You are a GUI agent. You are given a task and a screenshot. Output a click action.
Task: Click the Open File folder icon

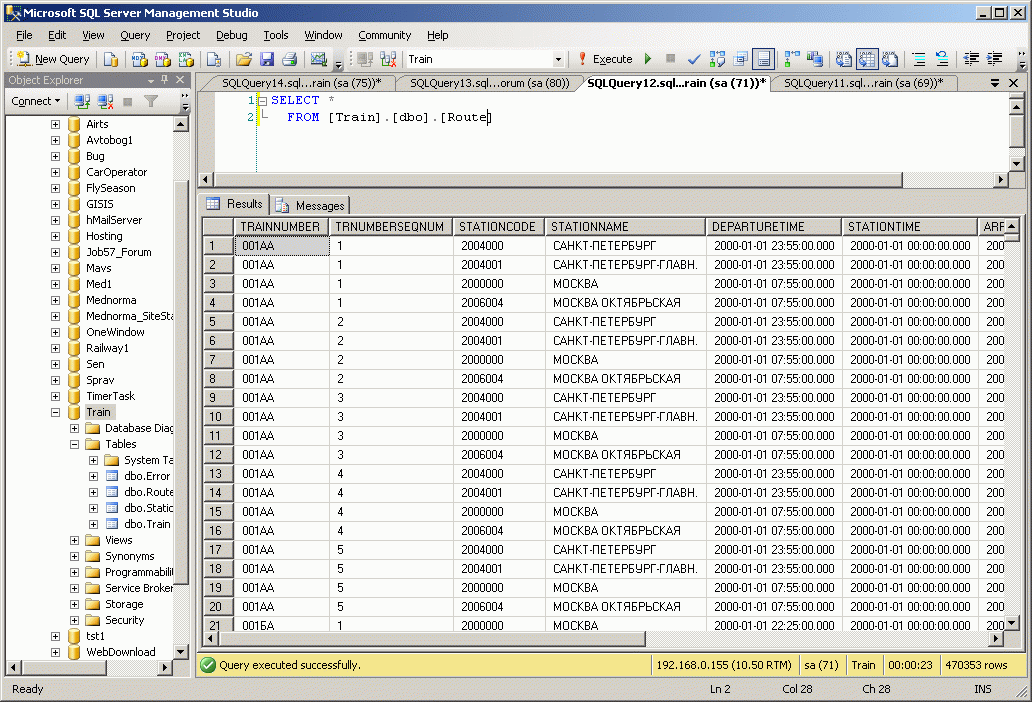[x=244, y=59]
